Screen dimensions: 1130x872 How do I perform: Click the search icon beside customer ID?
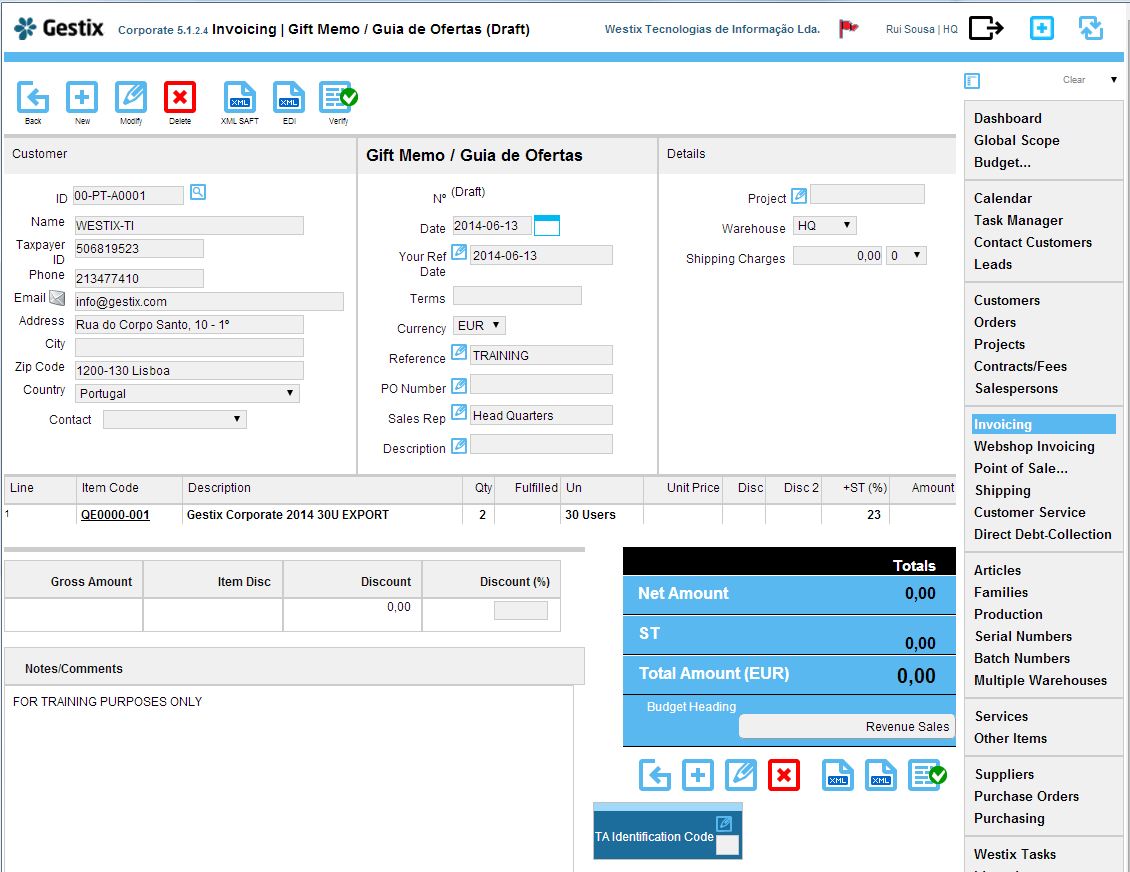[x=197, y=192]
